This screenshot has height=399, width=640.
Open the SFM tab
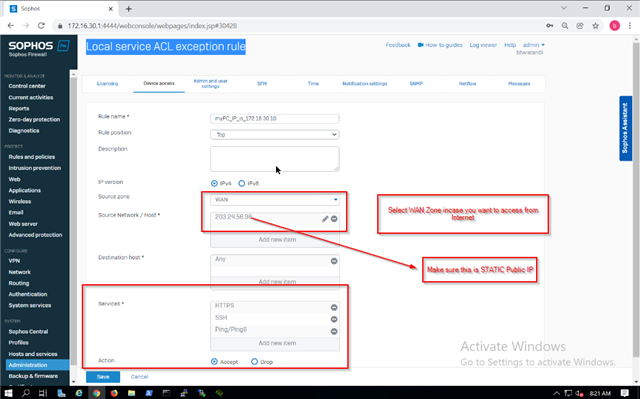coord(262,84)
